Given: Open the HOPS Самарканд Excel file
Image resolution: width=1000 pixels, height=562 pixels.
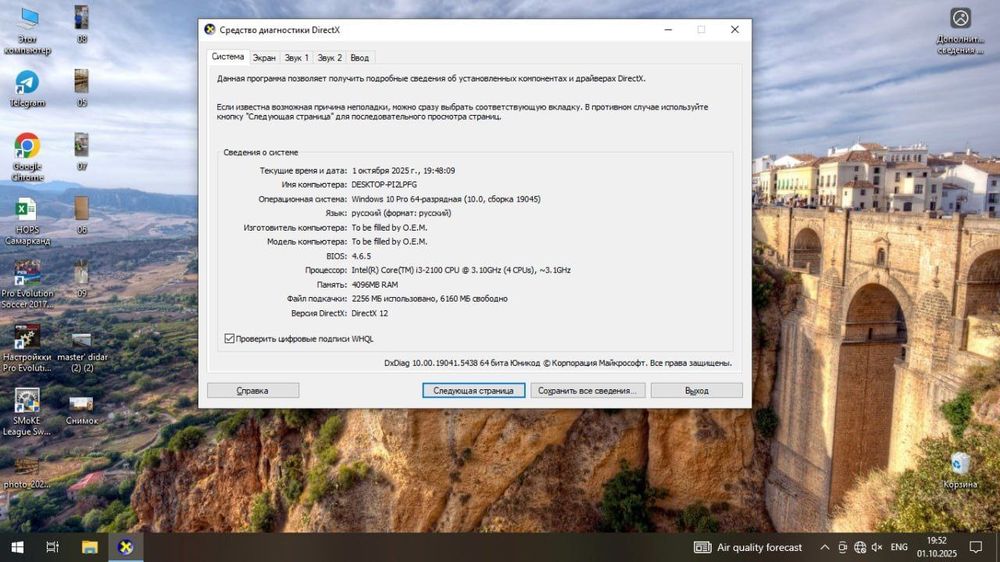Looking at the screenshot, I should coord(27,221).
